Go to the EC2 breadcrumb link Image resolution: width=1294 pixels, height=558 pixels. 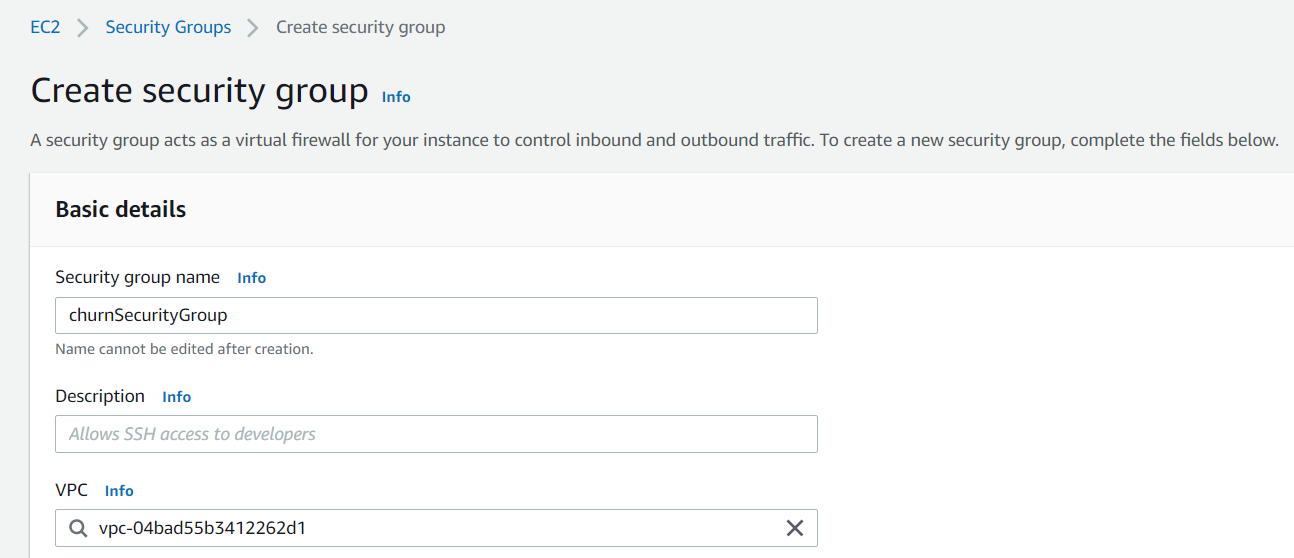click(45, 27)
